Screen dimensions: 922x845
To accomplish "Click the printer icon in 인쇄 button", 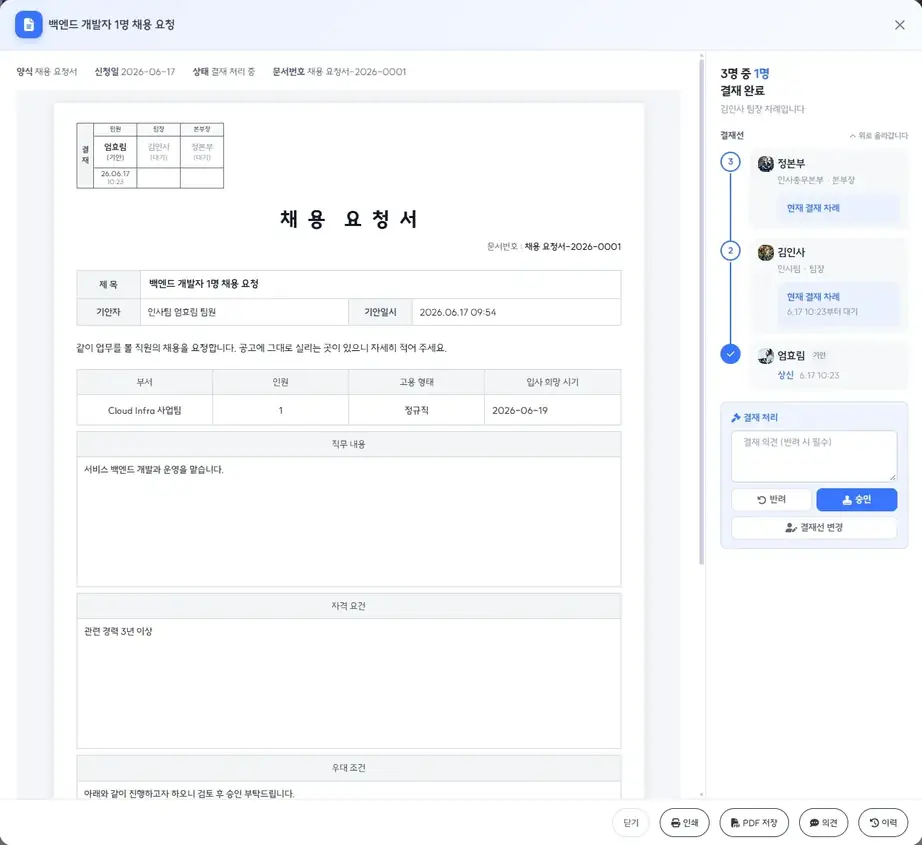I will coord(676,823).
